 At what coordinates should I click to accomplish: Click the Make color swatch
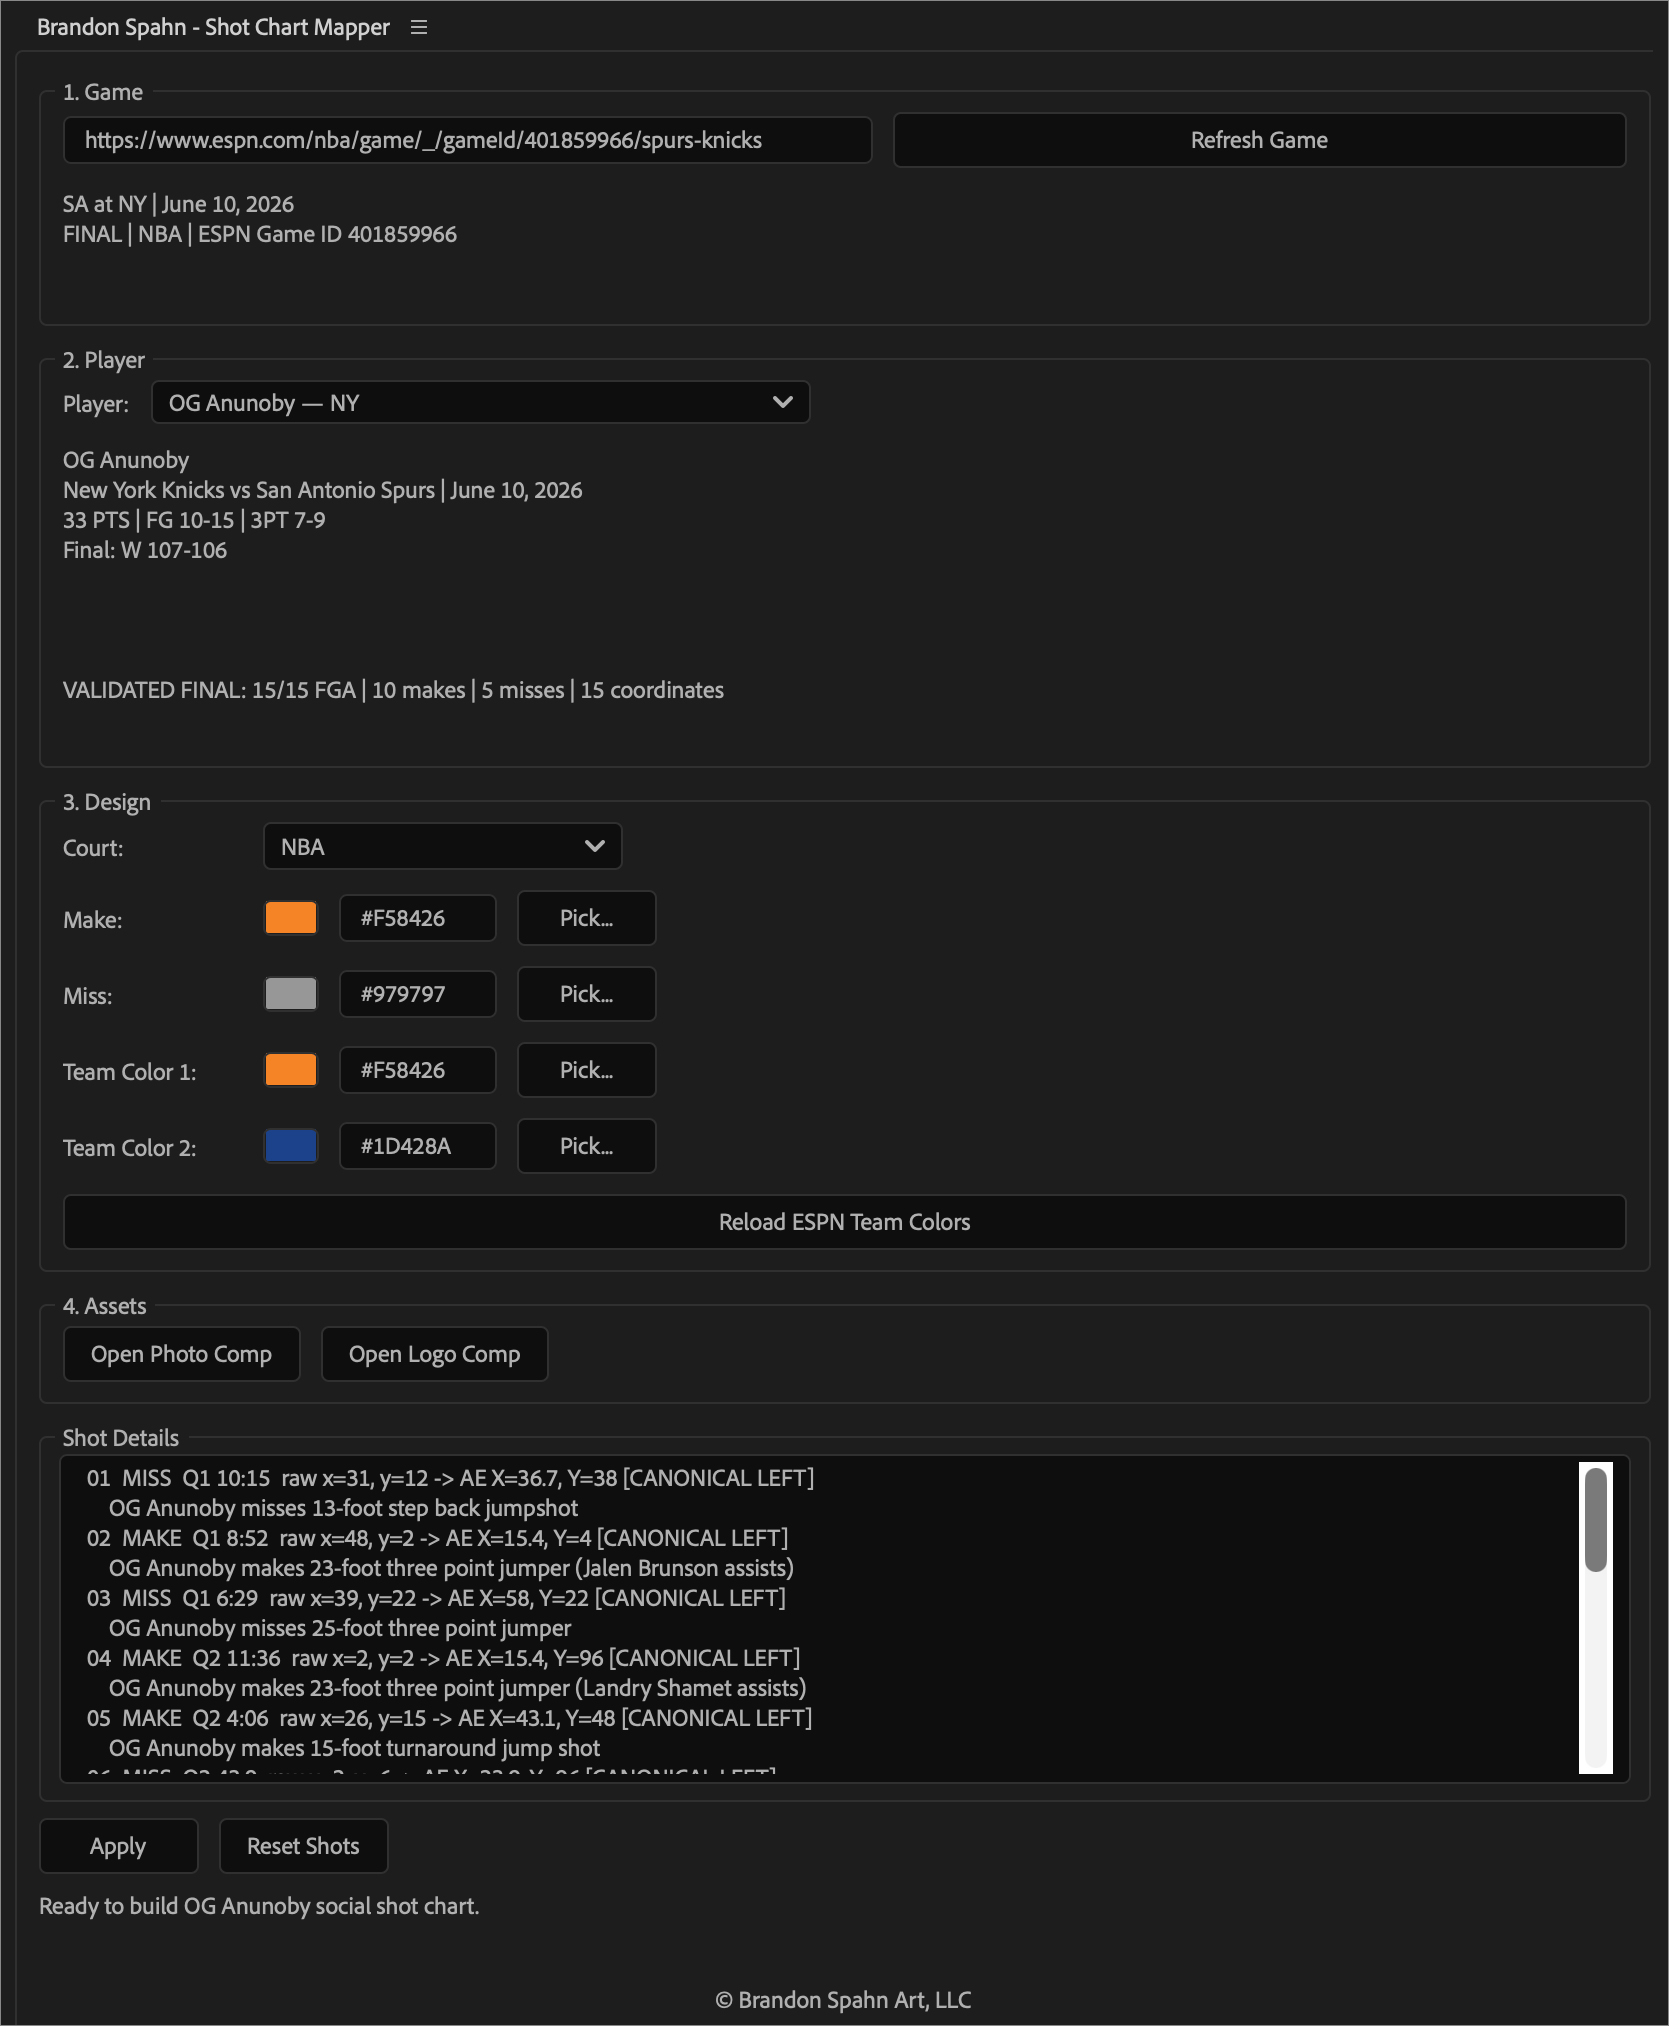coord(291,918)
